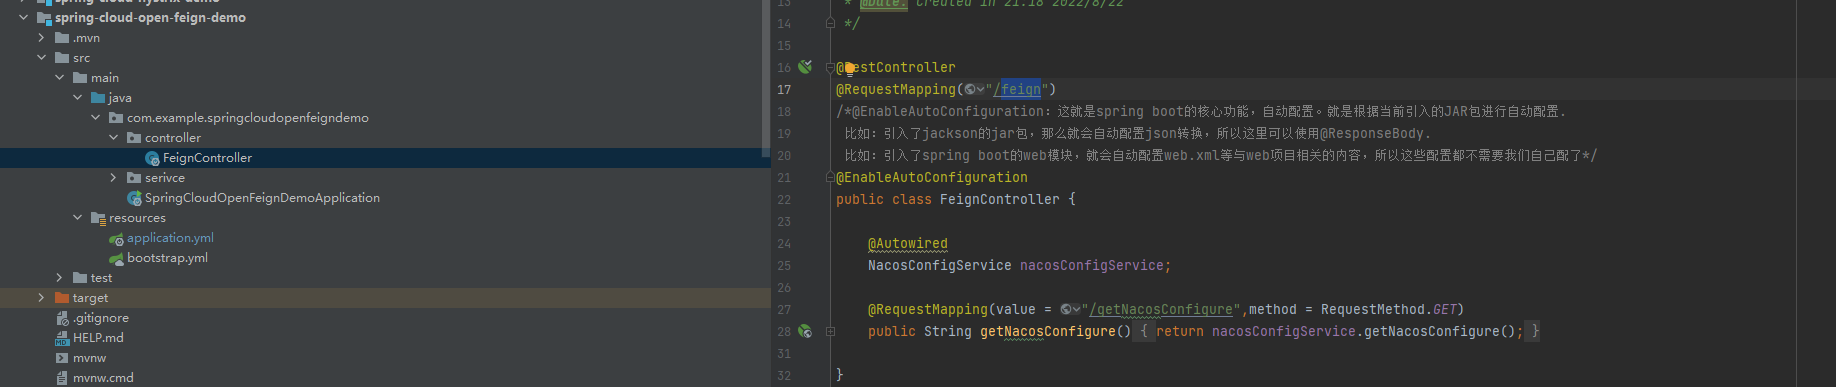Screen dimensions: 1836x387
Task: Click the HELP.md markdown file icon
Action: tap(62, 338)
